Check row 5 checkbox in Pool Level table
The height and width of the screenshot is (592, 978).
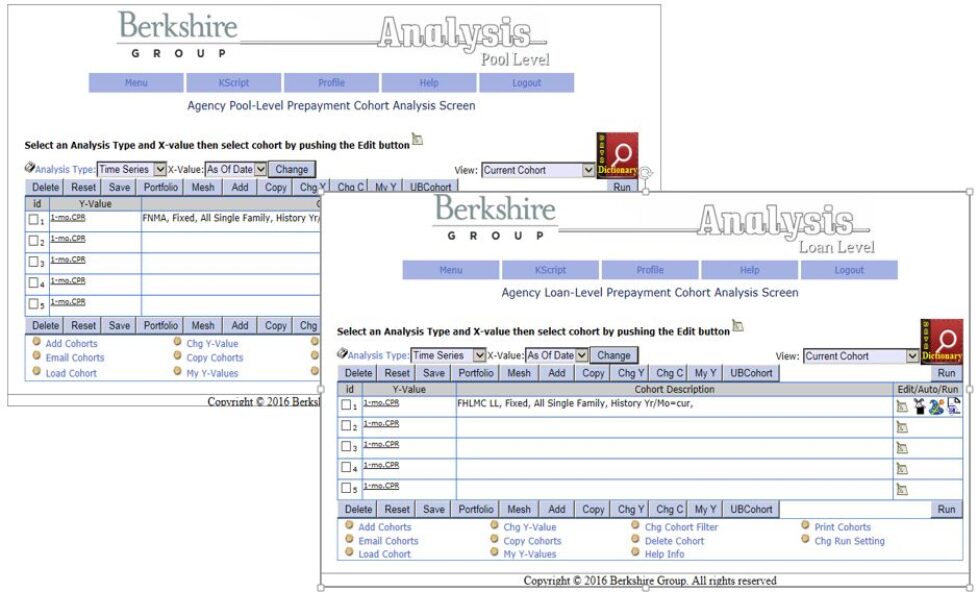pyautogui.click(x=34, y=304)
